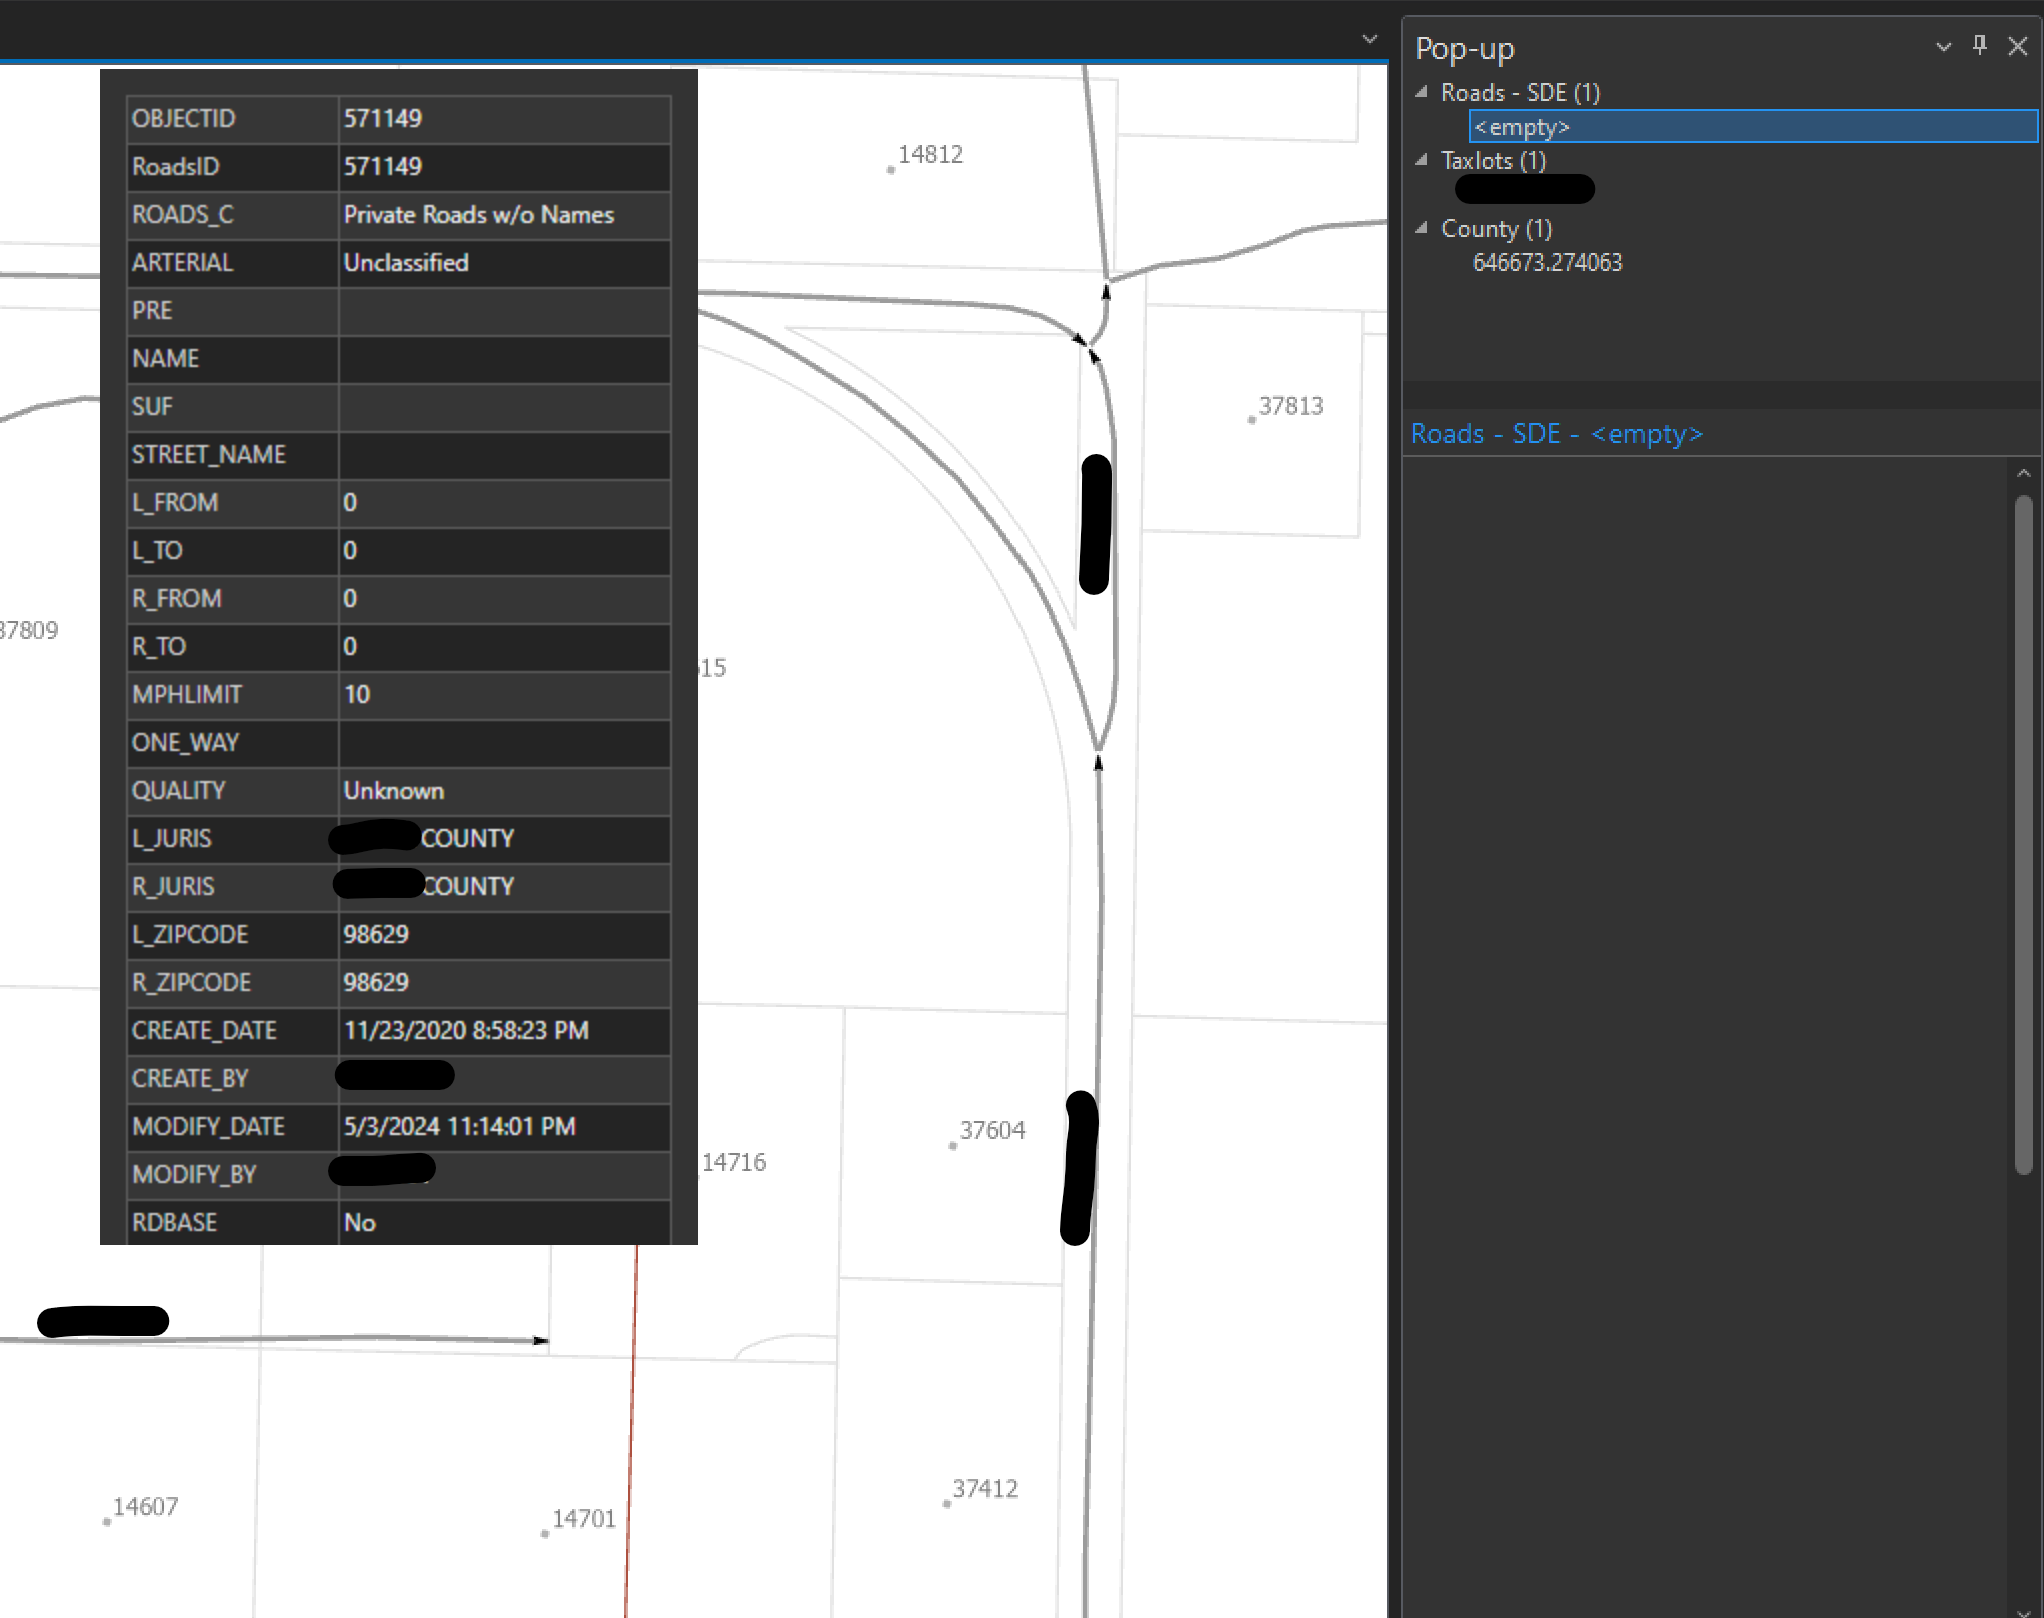
Task: Open the Pop-up panel options chevron menu
Action: point(1943,47)
